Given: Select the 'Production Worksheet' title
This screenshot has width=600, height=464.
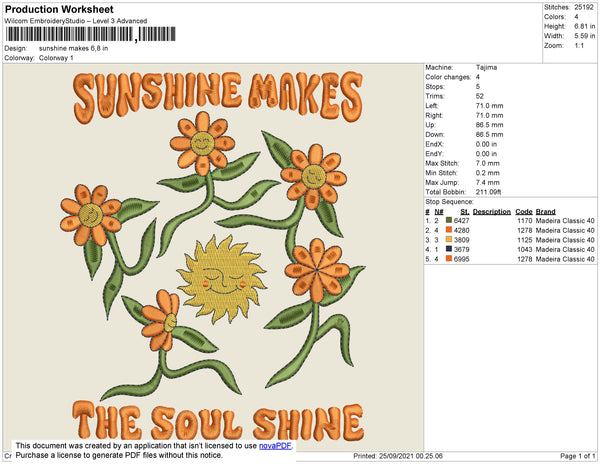Looking at the screenshot, I should (59, 9).
